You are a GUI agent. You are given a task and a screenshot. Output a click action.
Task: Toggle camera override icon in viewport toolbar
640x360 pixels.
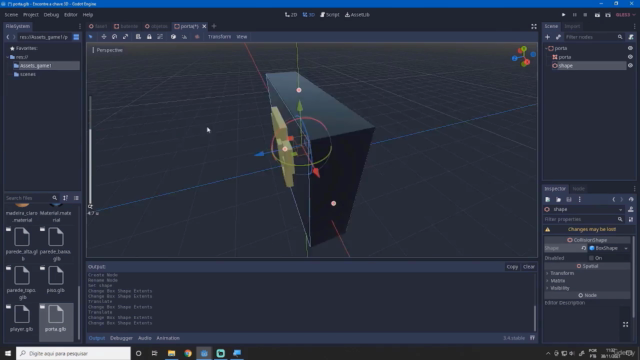[x=197, y=37]
